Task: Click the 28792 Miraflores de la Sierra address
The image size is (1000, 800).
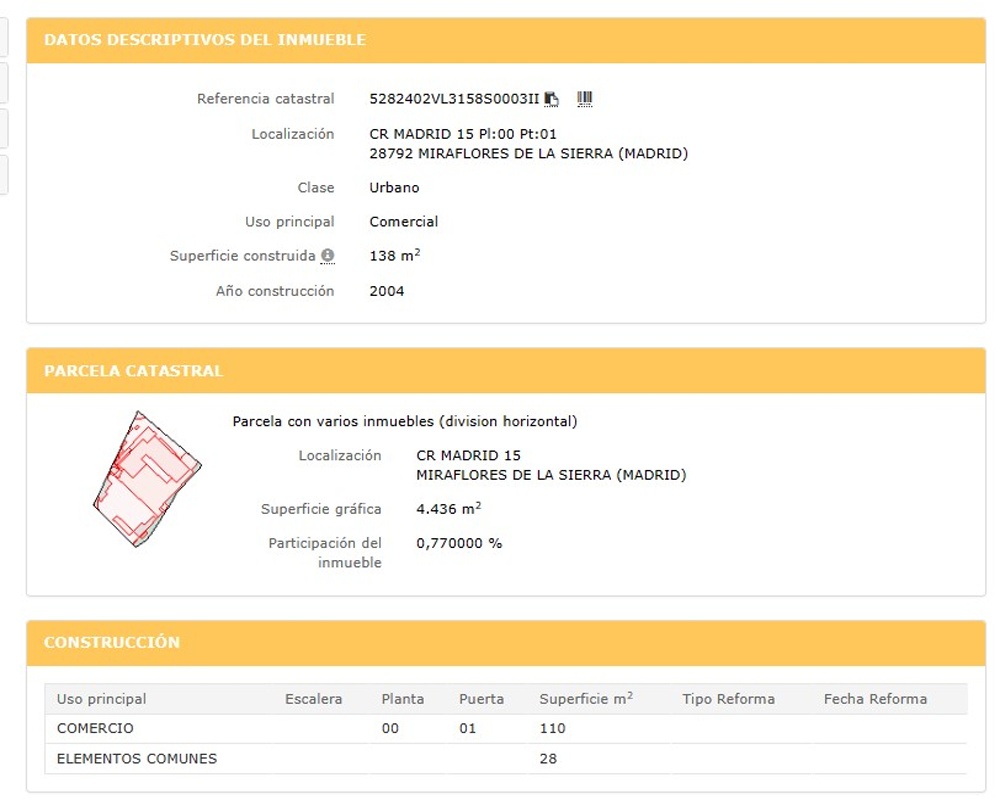Action: 528,154
